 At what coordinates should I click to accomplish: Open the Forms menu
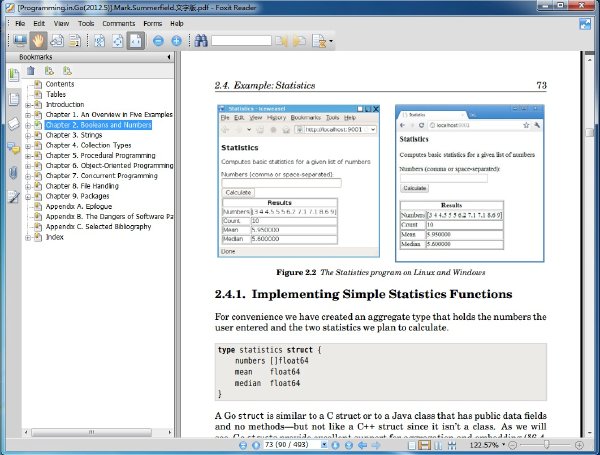tap(153, 23)
